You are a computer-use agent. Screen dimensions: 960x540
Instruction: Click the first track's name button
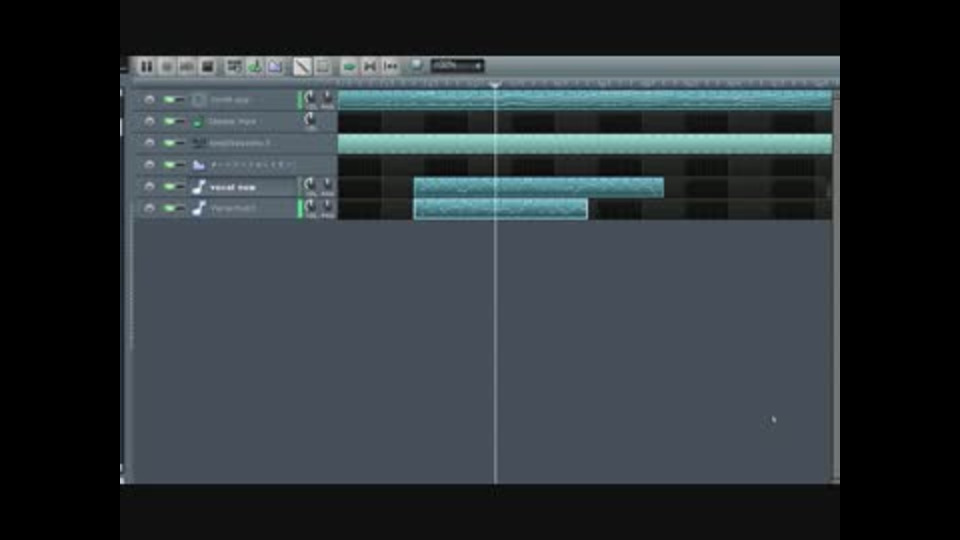click(x=243, y=99)
